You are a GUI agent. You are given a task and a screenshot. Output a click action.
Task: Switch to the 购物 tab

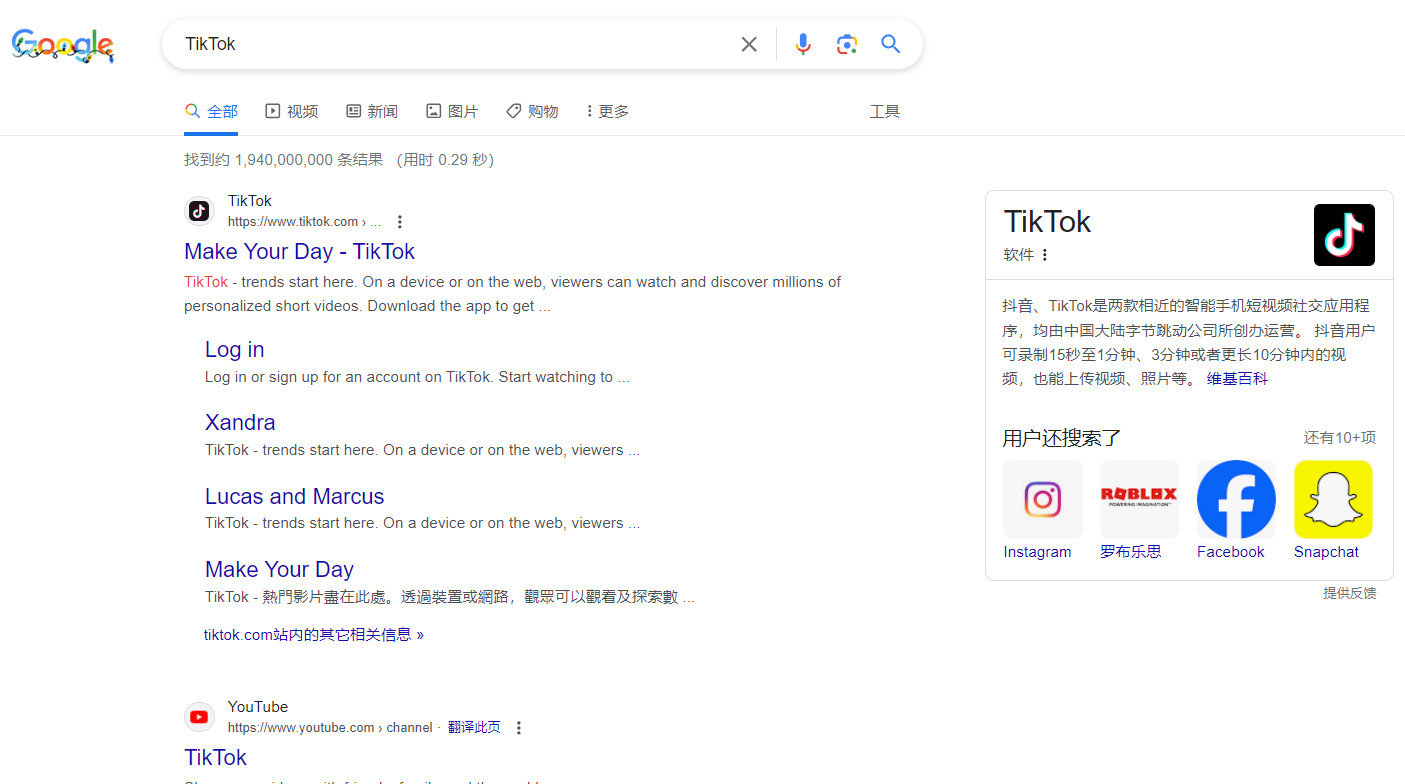click(x=532, y=111)
